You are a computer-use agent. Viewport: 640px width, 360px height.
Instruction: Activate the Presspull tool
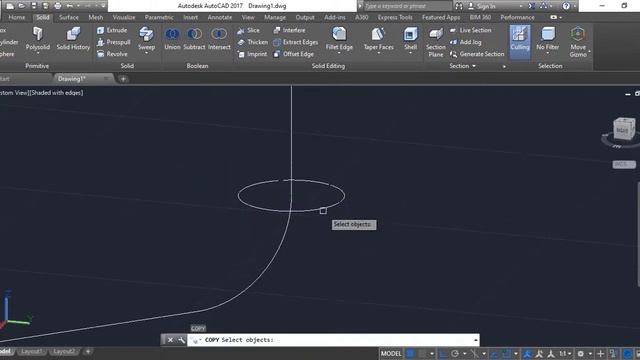pos(114,42)
